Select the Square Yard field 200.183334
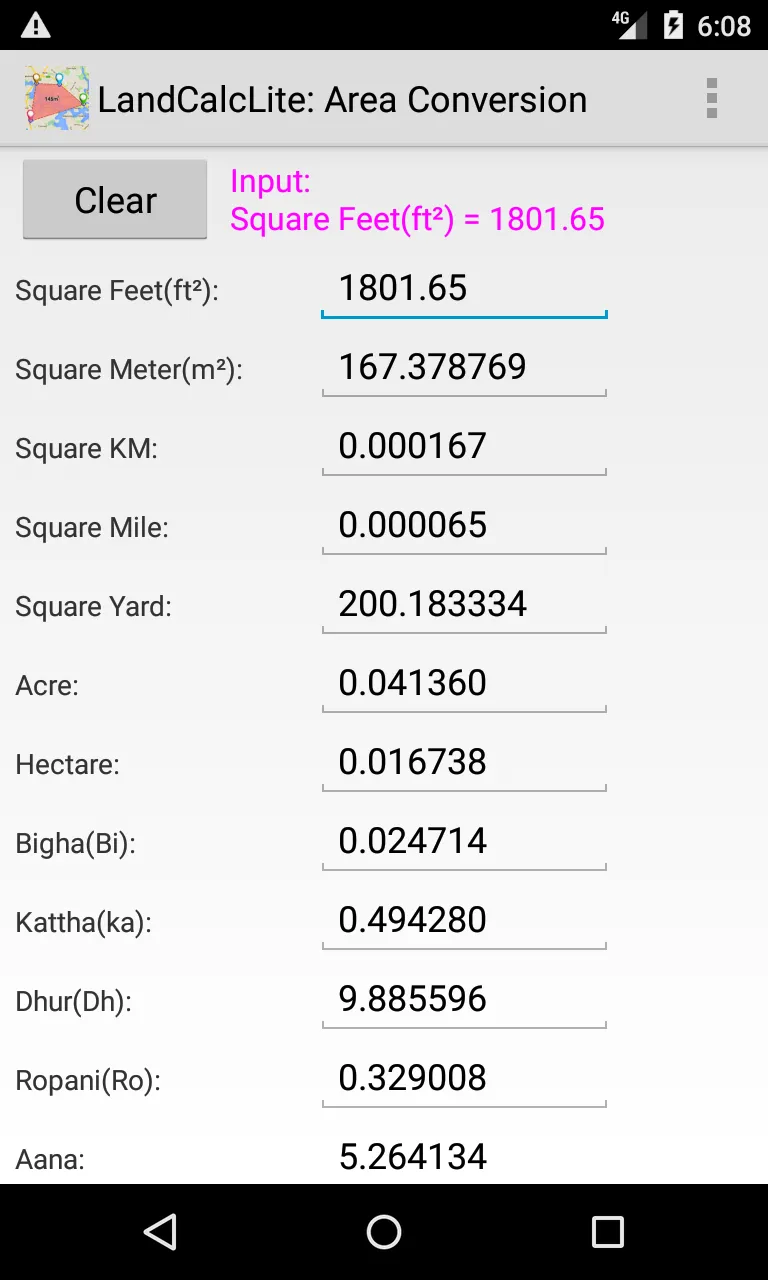The image size is (768, 1280). (464, 606)
